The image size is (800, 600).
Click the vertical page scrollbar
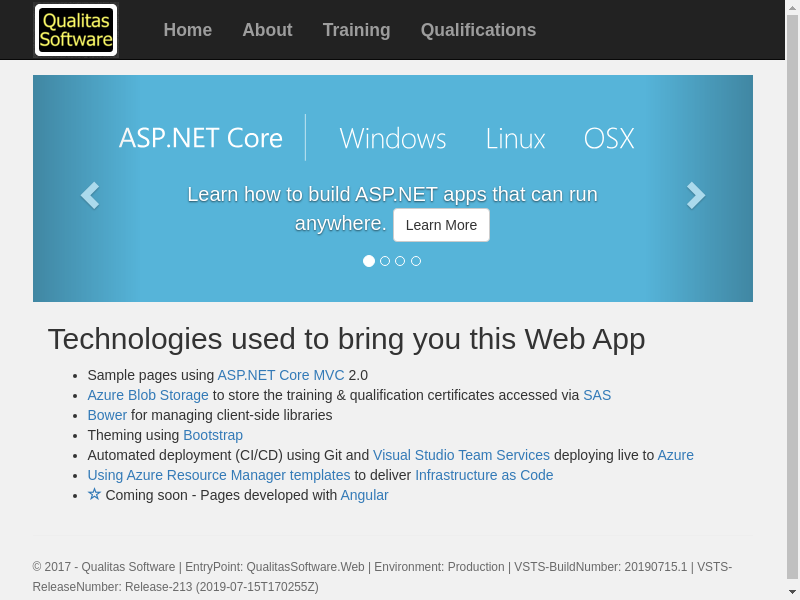coord(792,300)
